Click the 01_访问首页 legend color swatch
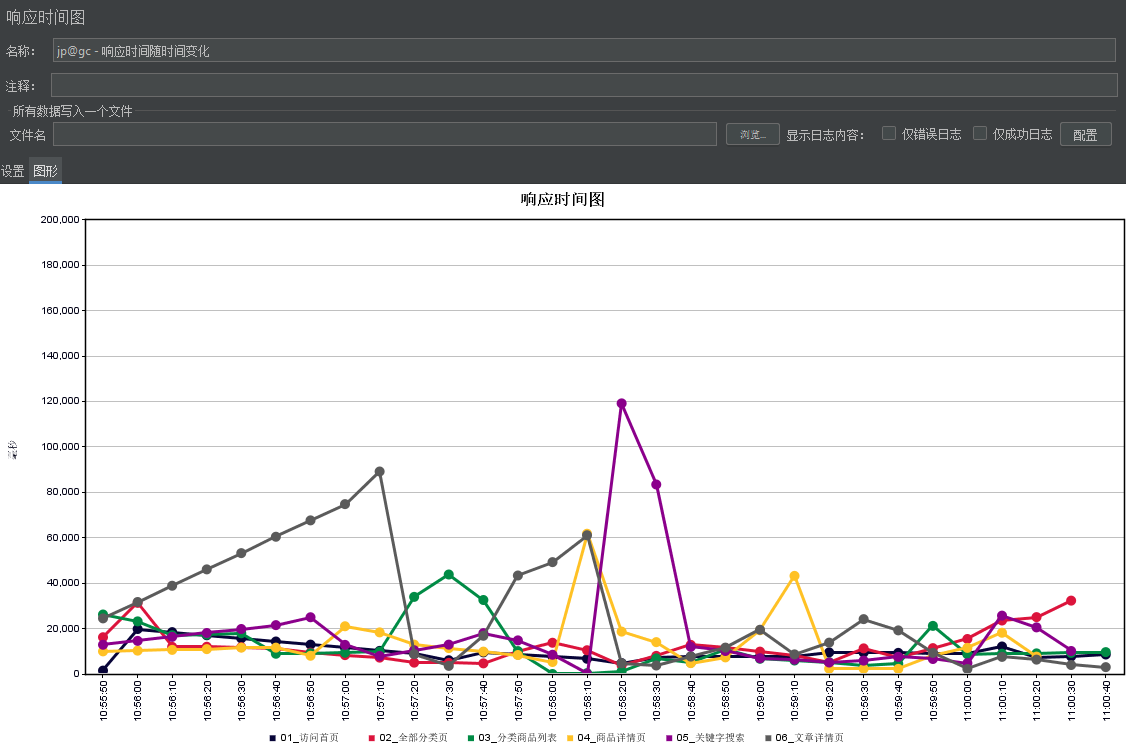This screenshot has height=746, width=1126. pyautogui.click(x=273, y=737)
